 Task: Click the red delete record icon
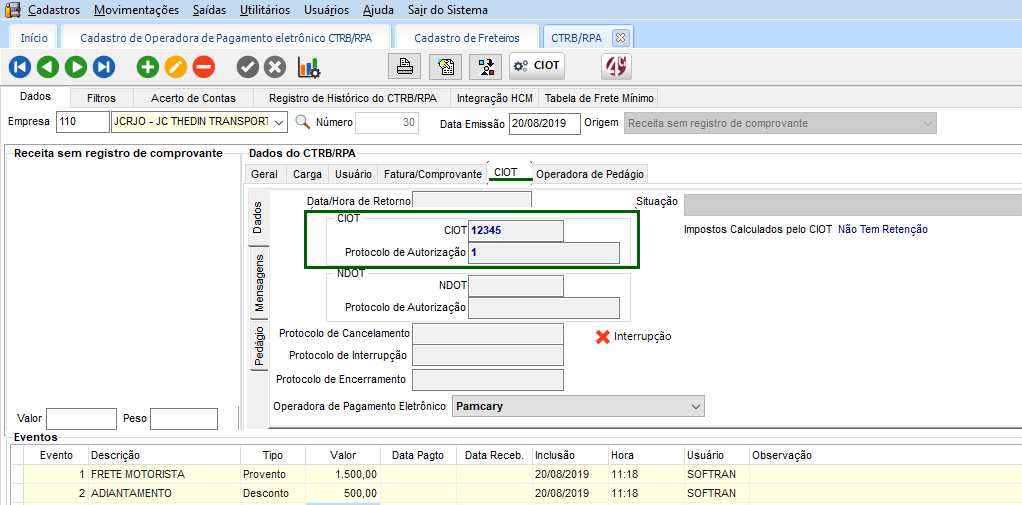(203, 67)
